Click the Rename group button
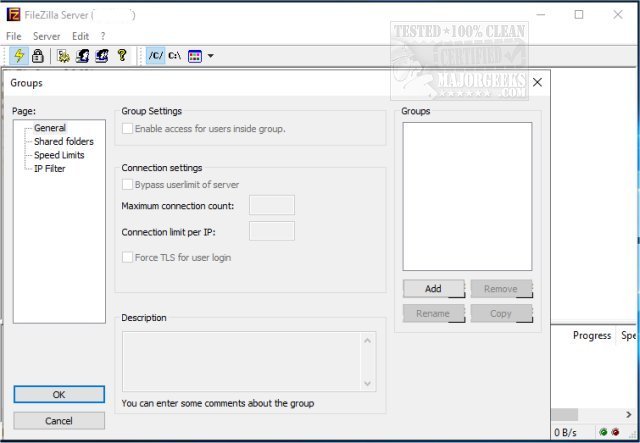The height and width of the screenshot is (443, 640). [x=433, y=314]
